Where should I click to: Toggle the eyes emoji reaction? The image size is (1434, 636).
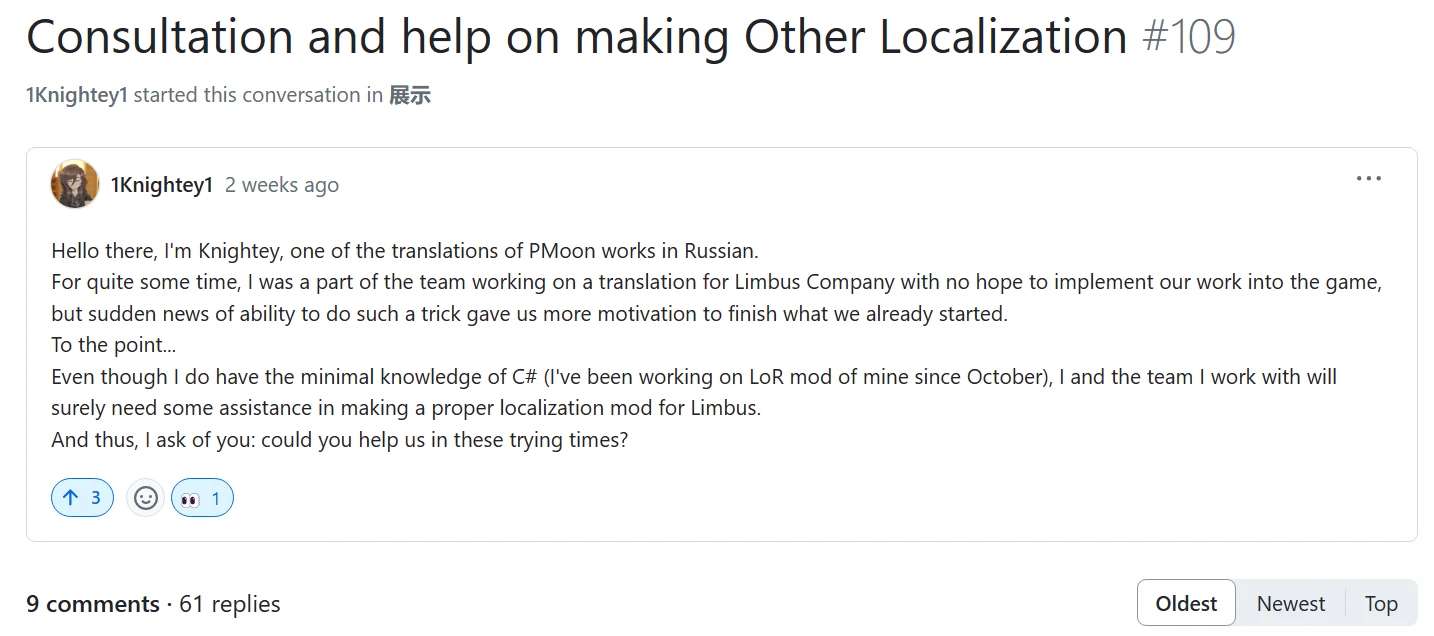202,498
